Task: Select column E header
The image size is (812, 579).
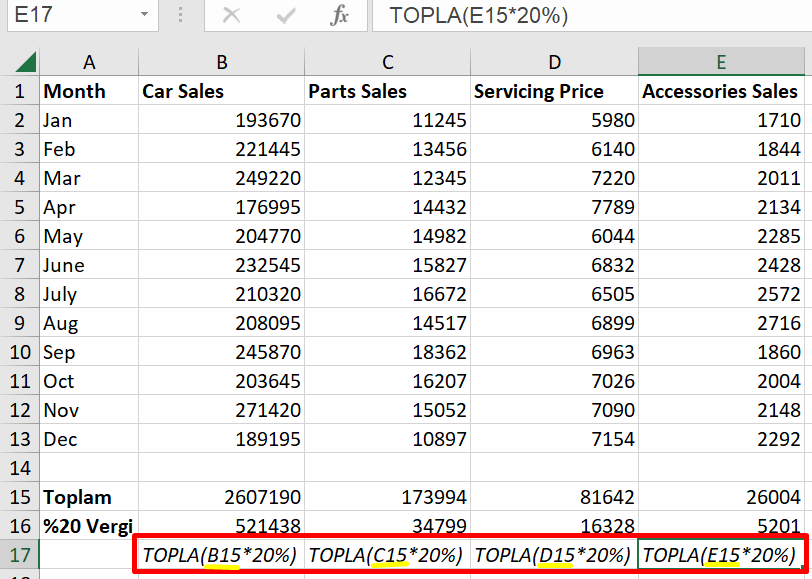Action: pos(720,62)
